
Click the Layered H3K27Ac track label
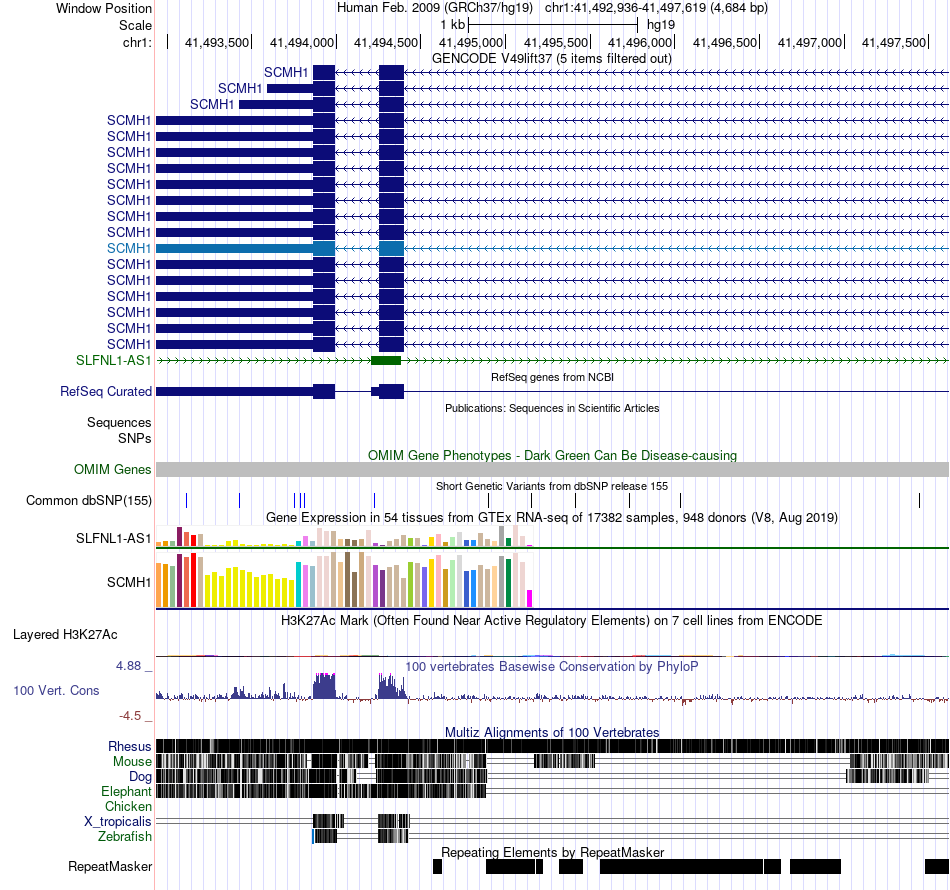(x=65, y=634)
